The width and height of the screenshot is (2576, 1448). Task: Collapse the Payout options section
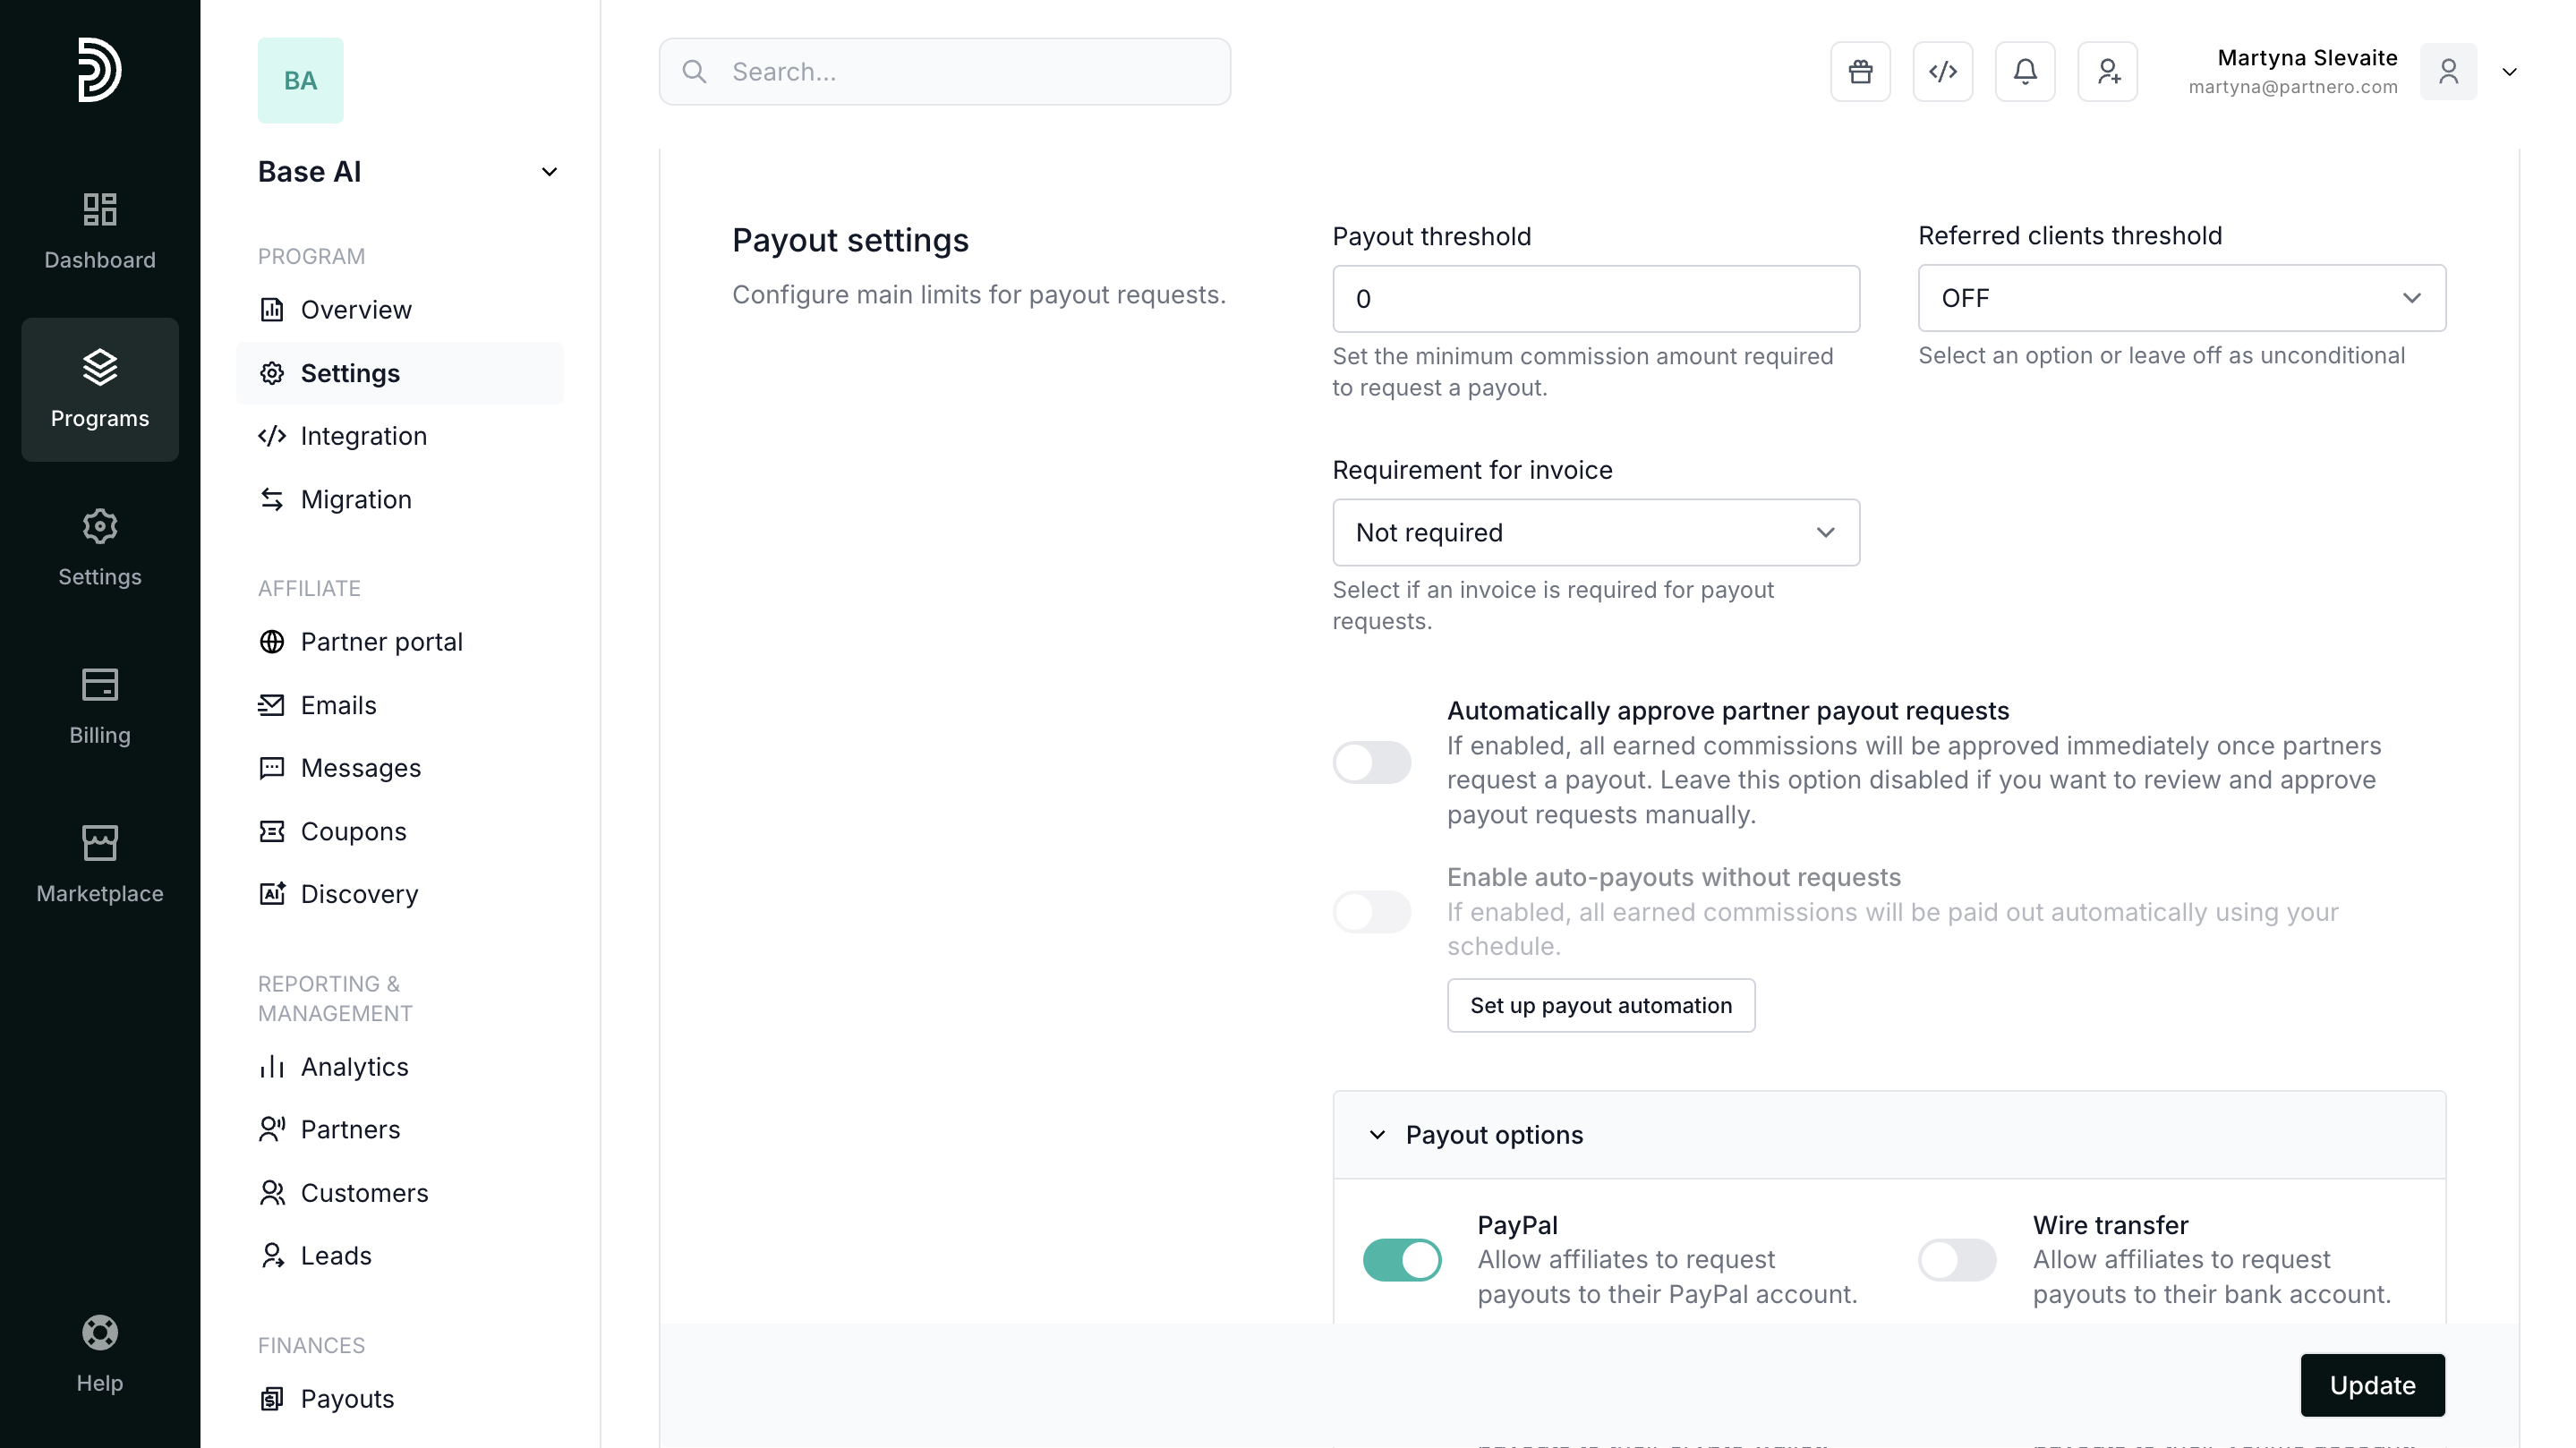tap(1377, 1135)
